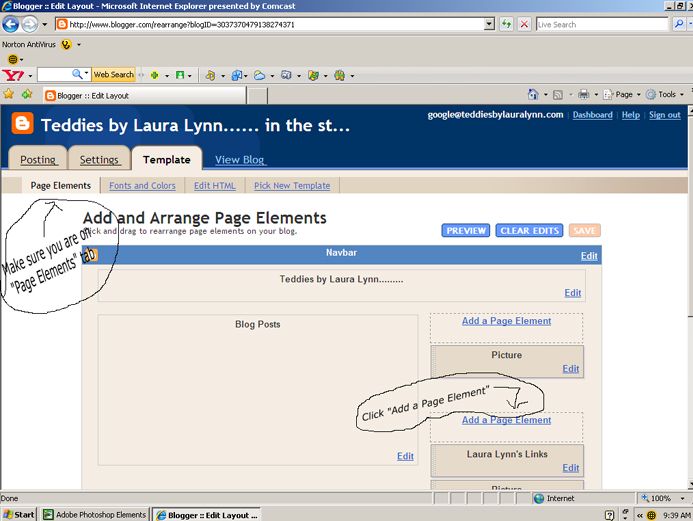Screen dimensions: 693x521
Task: Click the Stop loading red X icon
Action: 524,24
